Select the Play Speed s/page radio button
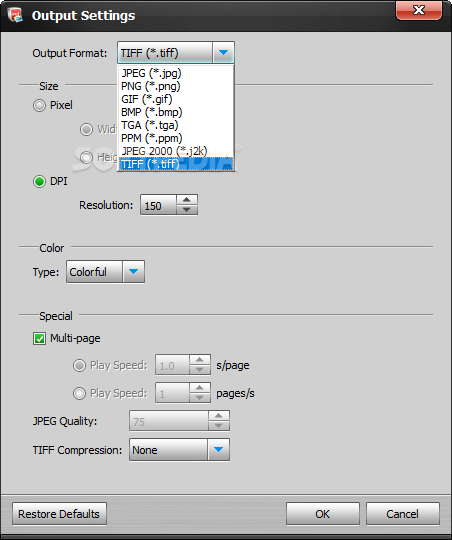452x540 pixels. (79, 365)
